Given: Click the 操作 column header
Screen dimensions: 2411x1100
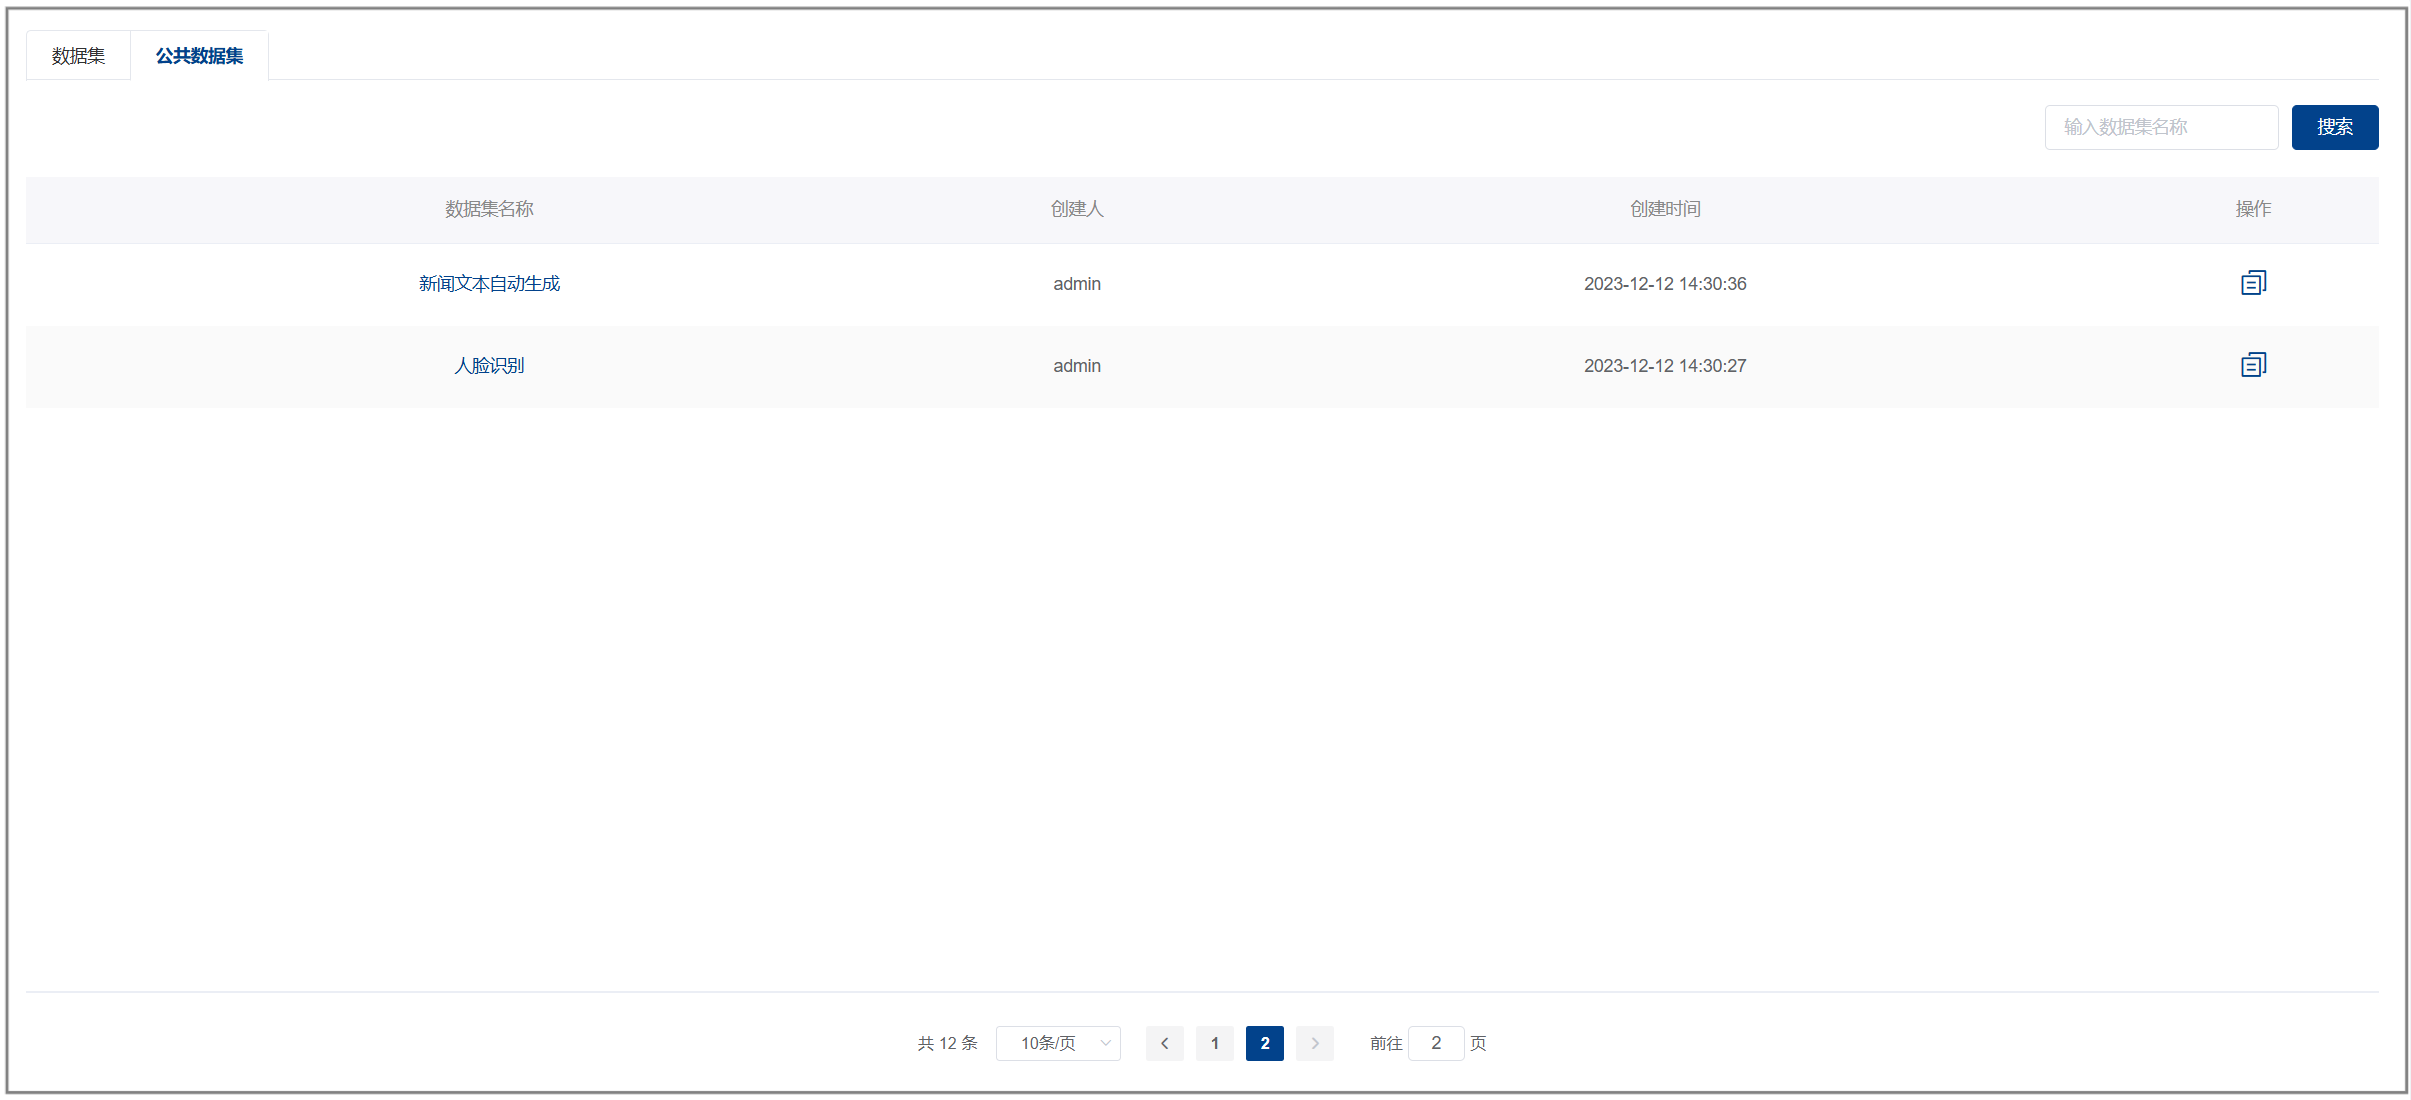Looking at the screenshot, I should click(x=2252, y=209).
